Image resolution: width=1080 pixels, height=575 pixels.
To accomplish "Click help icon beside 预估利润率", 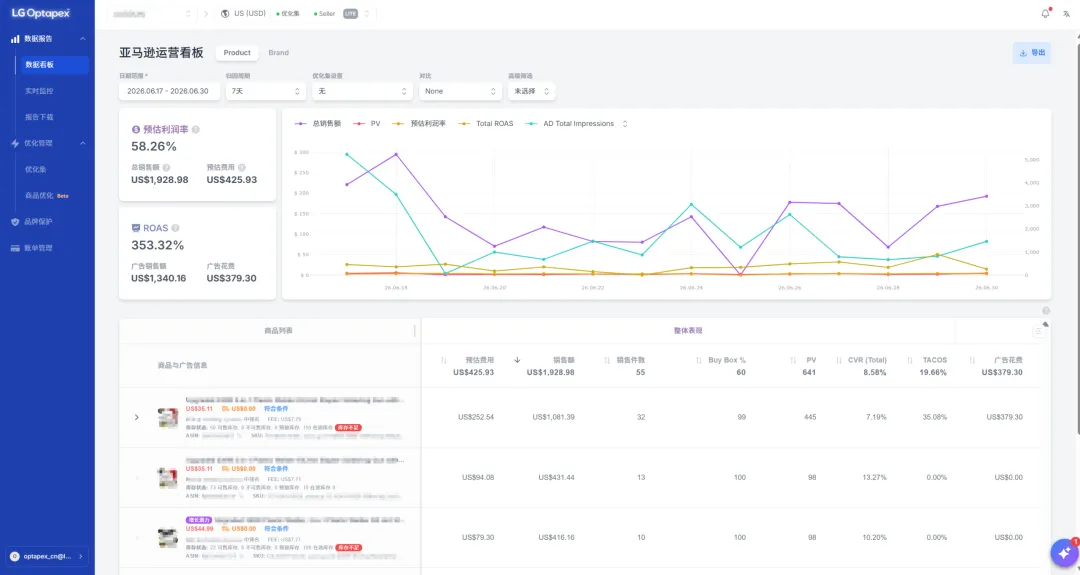I will [196, 129].
